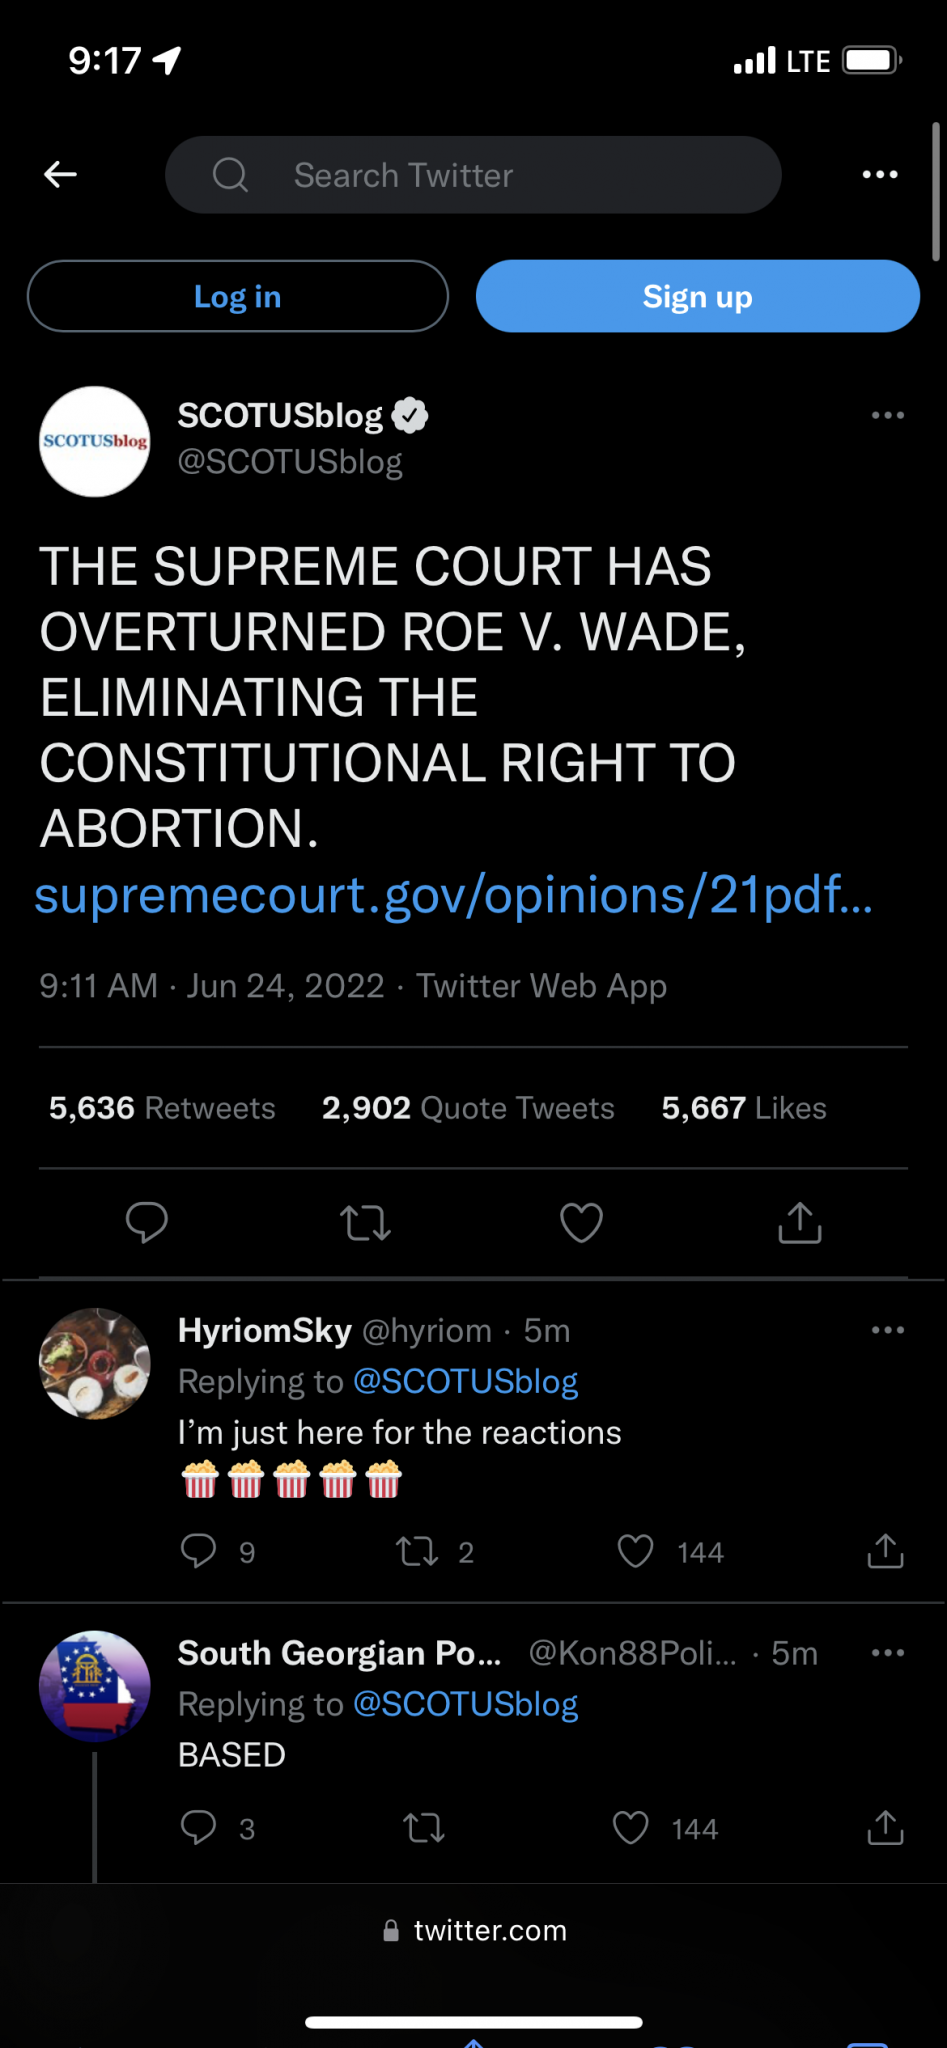Screen dimensions: 947x2048
Task: View the 5,636 Retweets list
Action: (162, 1108)
